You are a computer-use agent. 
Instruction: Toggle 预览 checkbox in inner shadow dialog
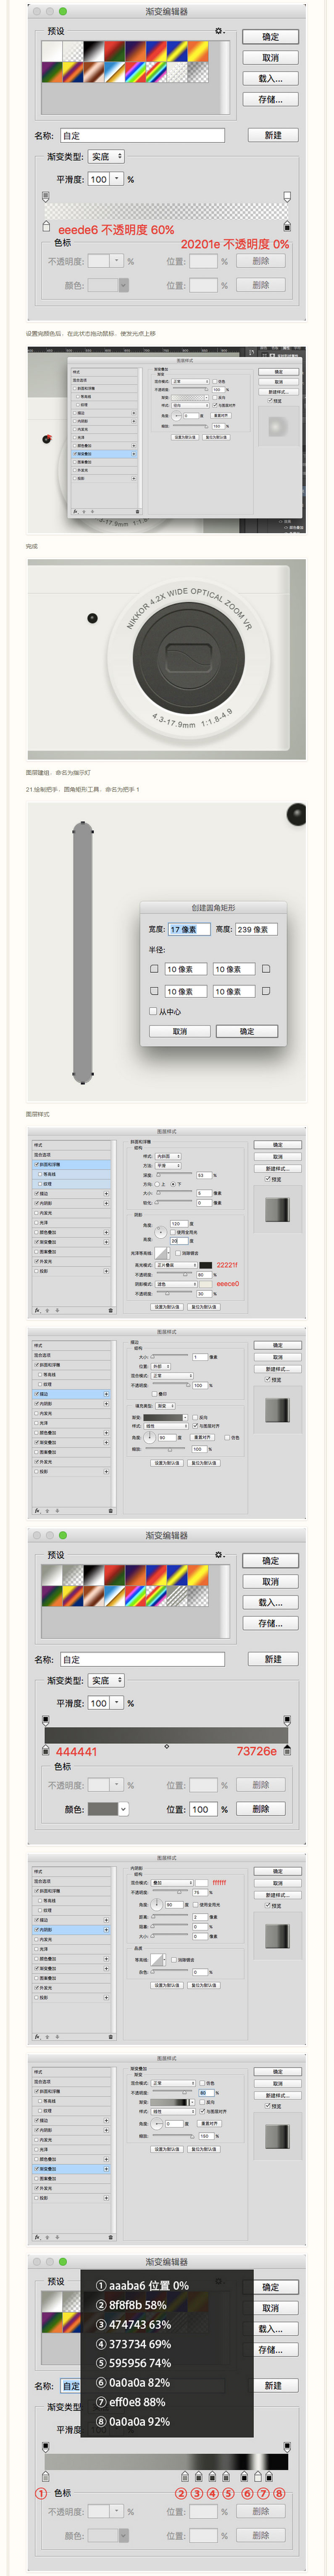tap(268, 1905)
